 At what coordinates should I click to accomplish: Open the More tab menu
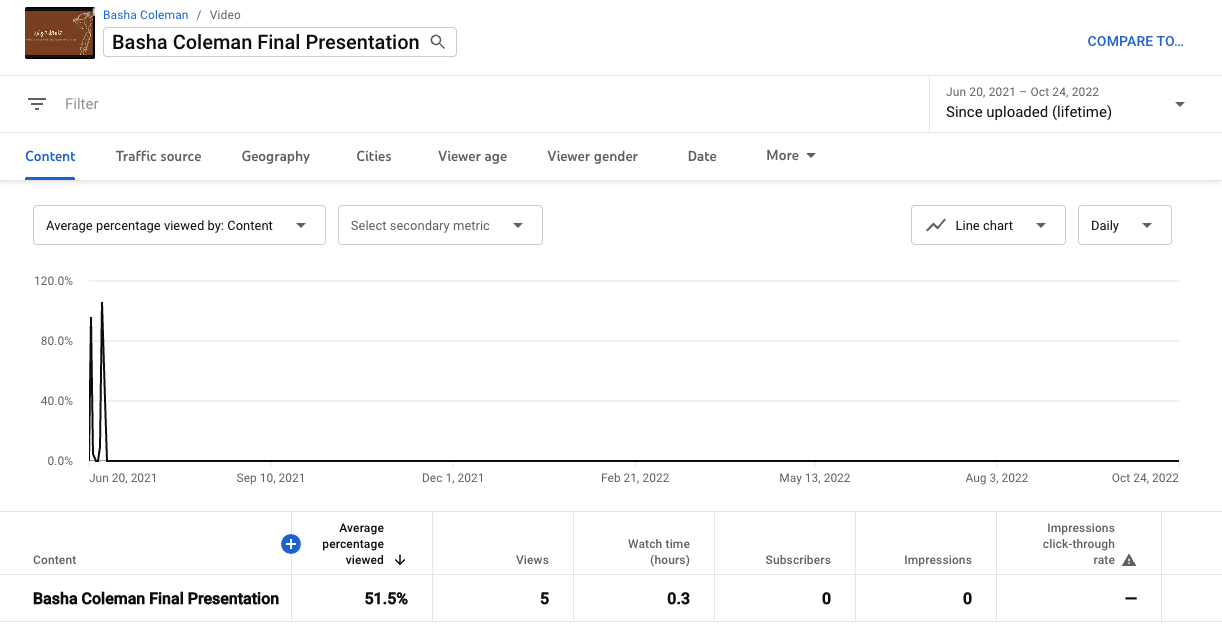(x=789, y=156)
